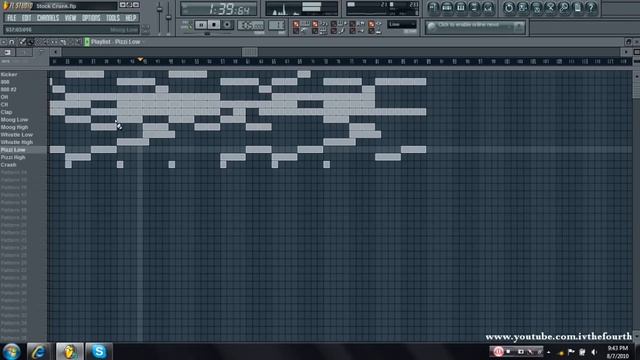The width and height of the screenshot is (640, 360).
Task: Open the CHANNELS menu
Action: [48, 18]
